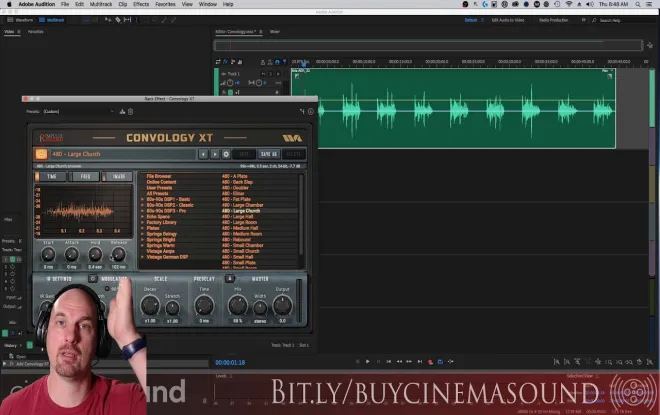
Task: Expand the 80s-90s DSP2 - Classic folder
Action: coord(142,205)
